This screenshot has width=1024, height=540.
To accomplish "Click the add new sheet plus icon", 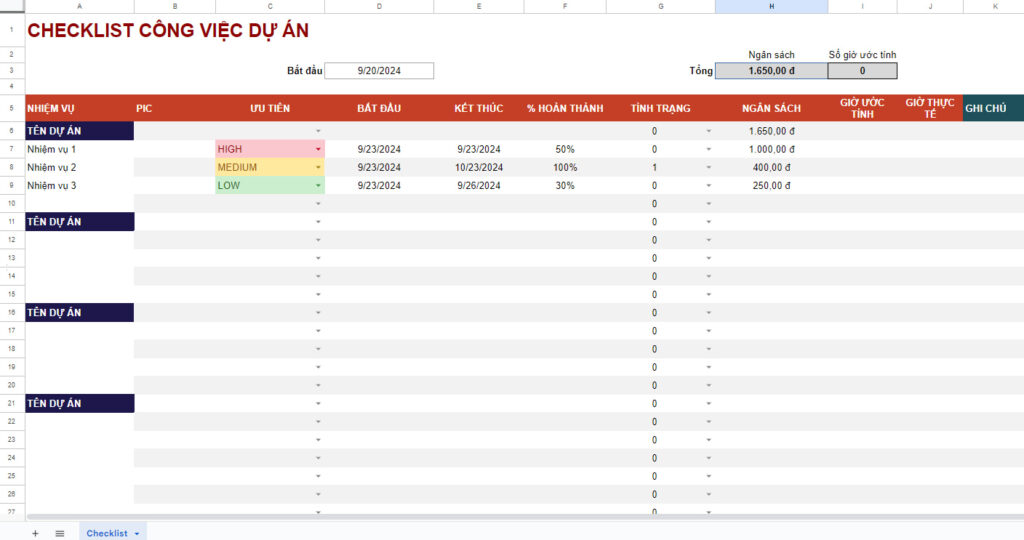I will (x=35, y=533).
